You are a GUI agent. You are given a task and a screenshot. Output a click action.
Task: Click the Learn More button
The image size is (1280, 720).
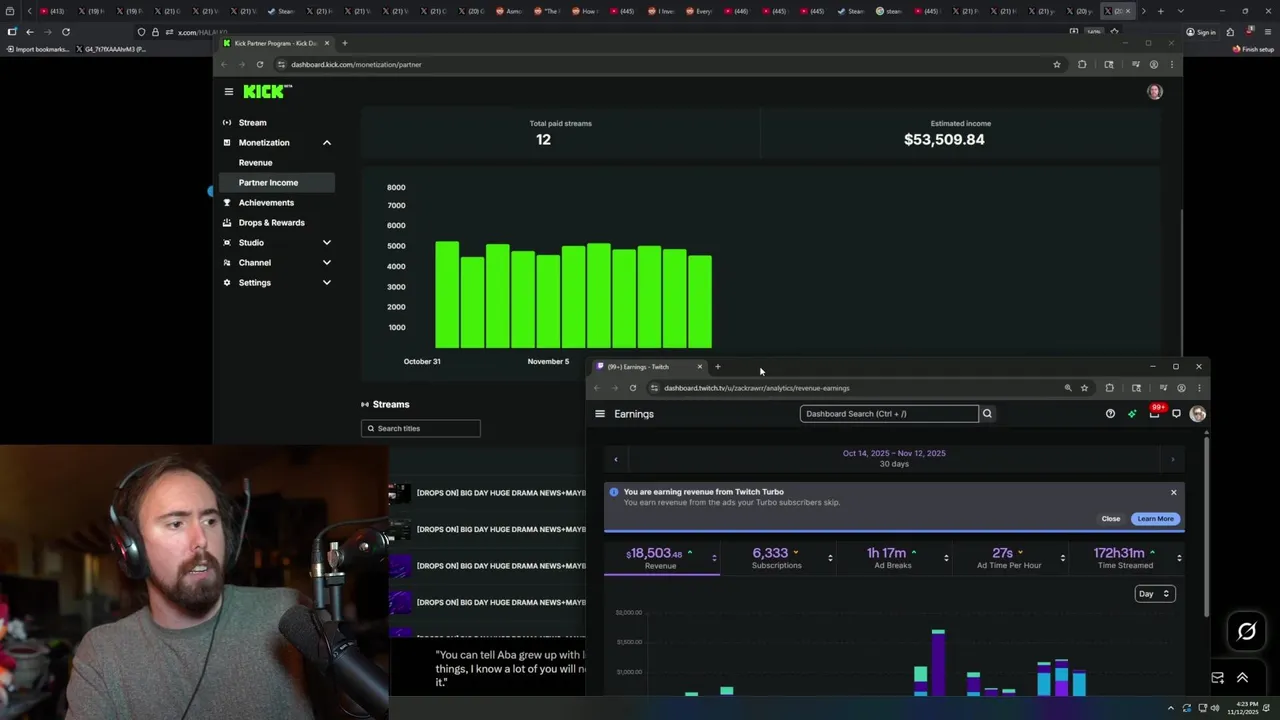(1155, 519)
